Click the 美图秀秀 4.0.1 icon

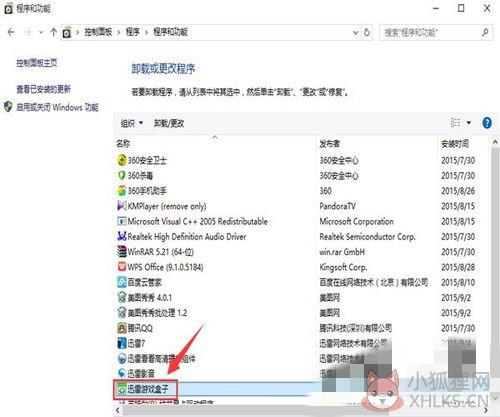(122, 297)
